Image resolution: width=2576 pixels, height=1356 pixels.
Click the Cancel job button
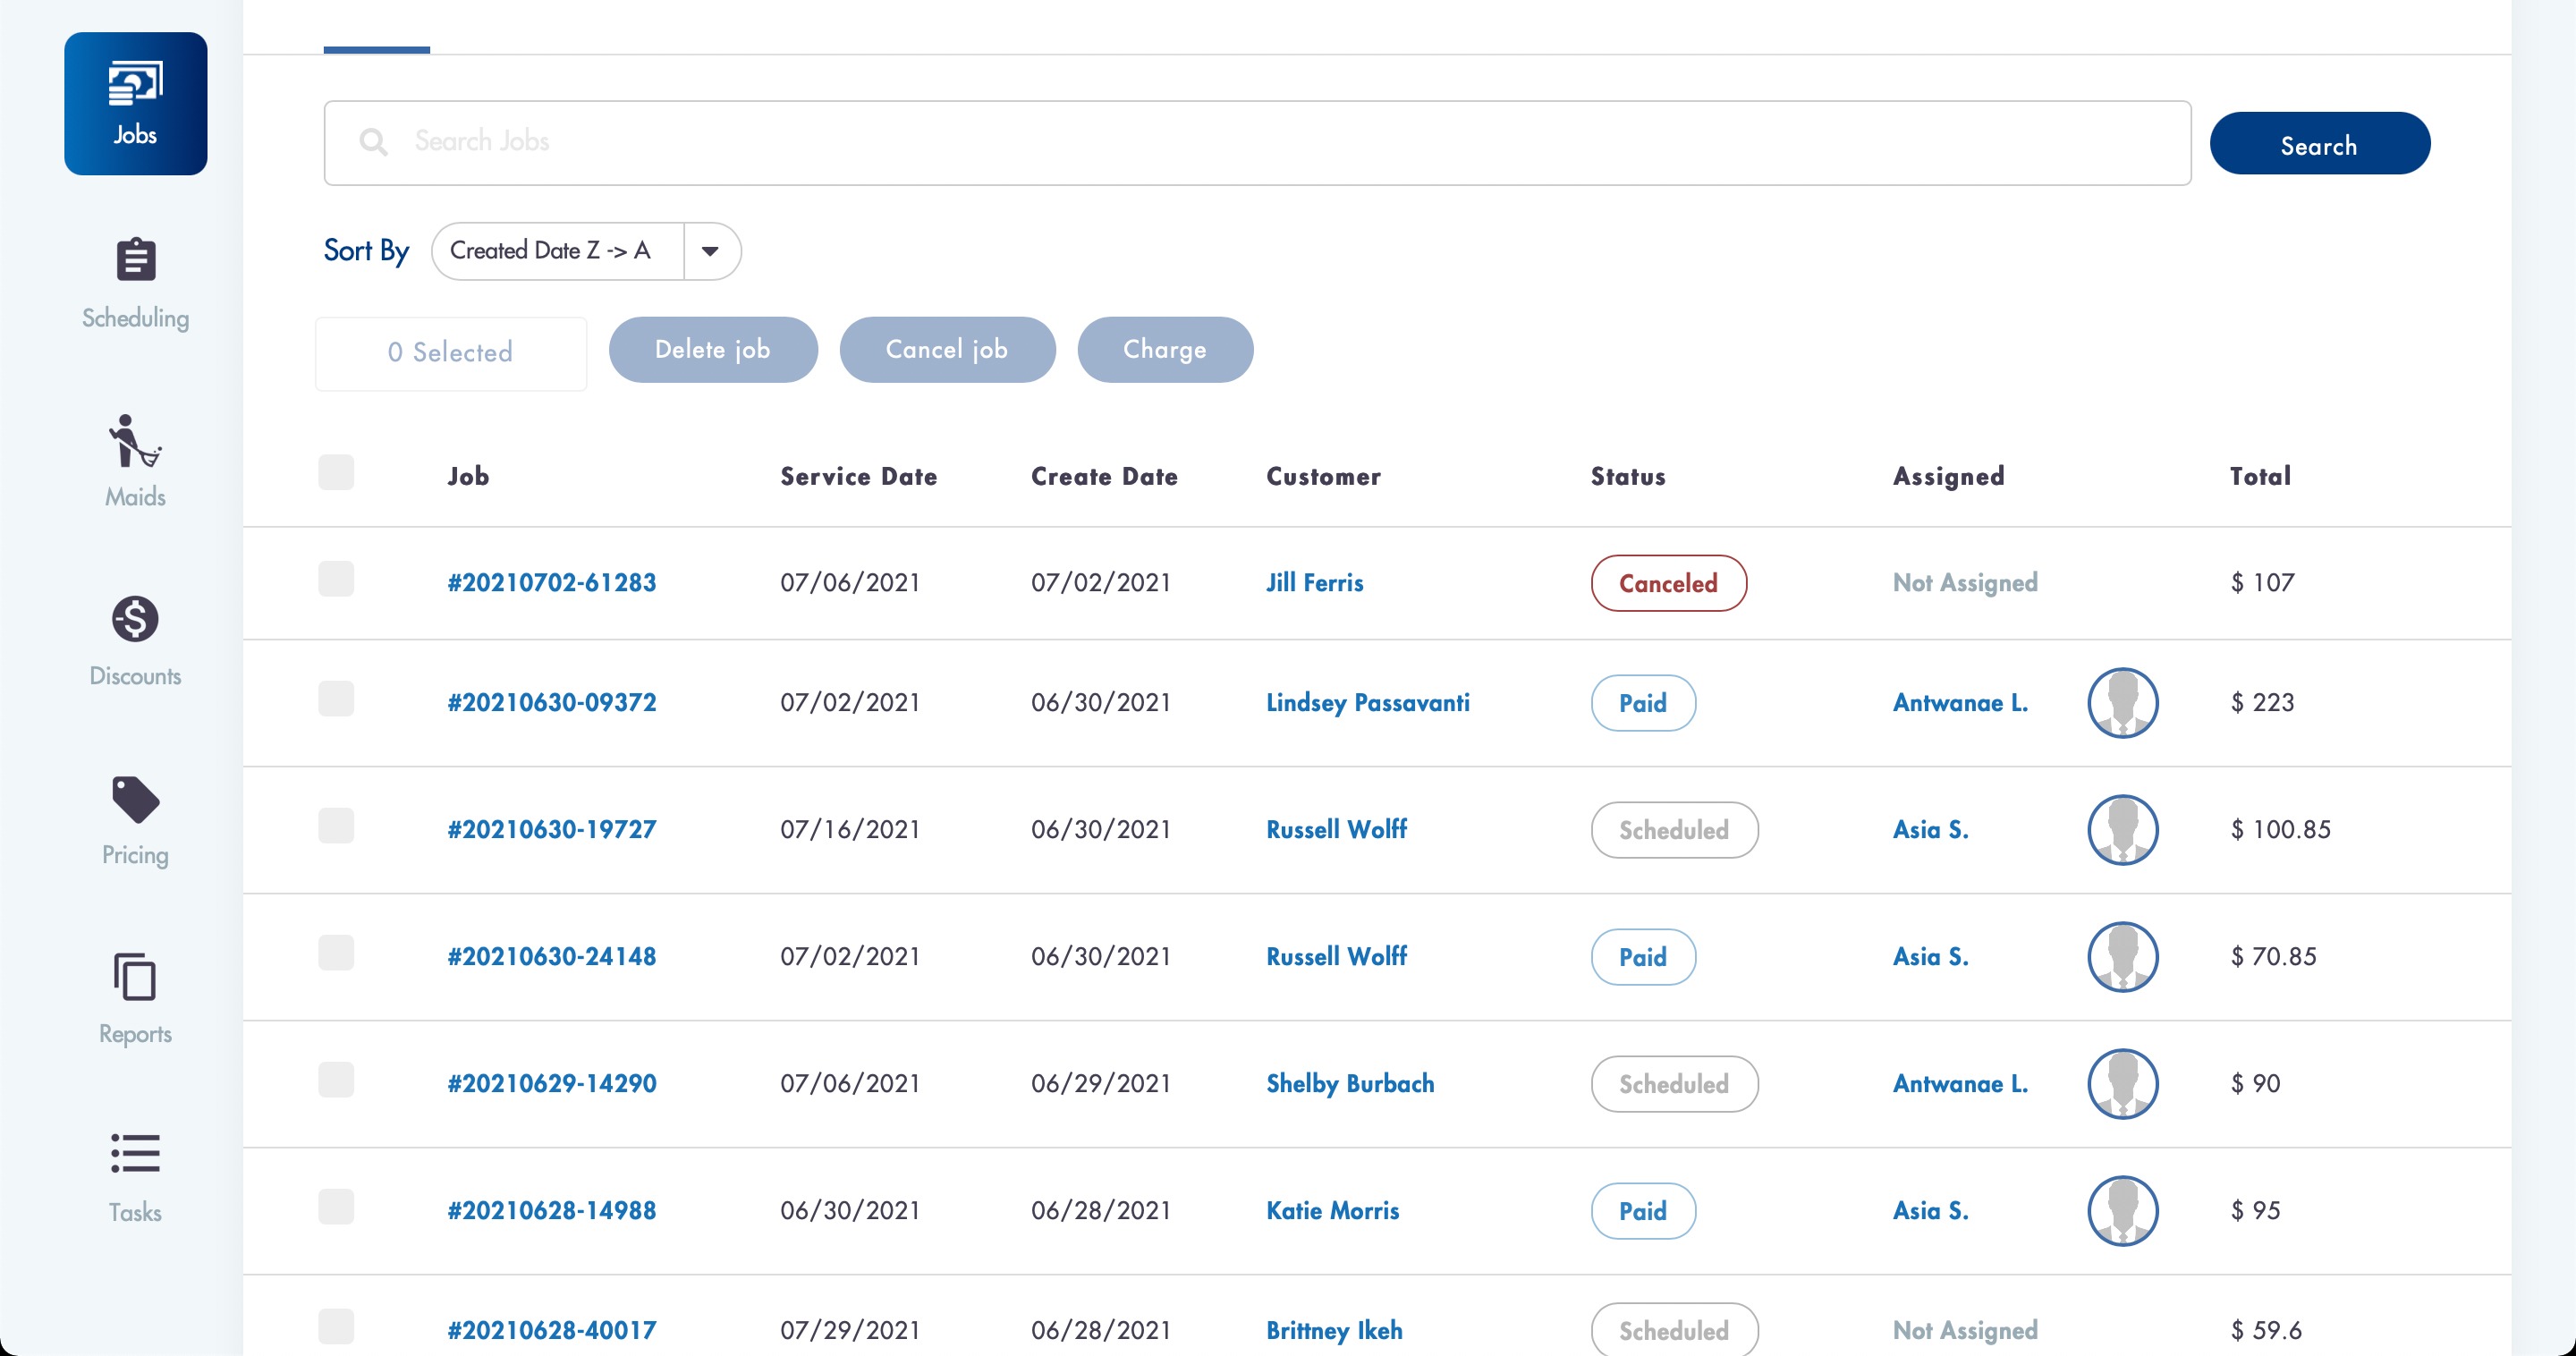pos(947,349)
